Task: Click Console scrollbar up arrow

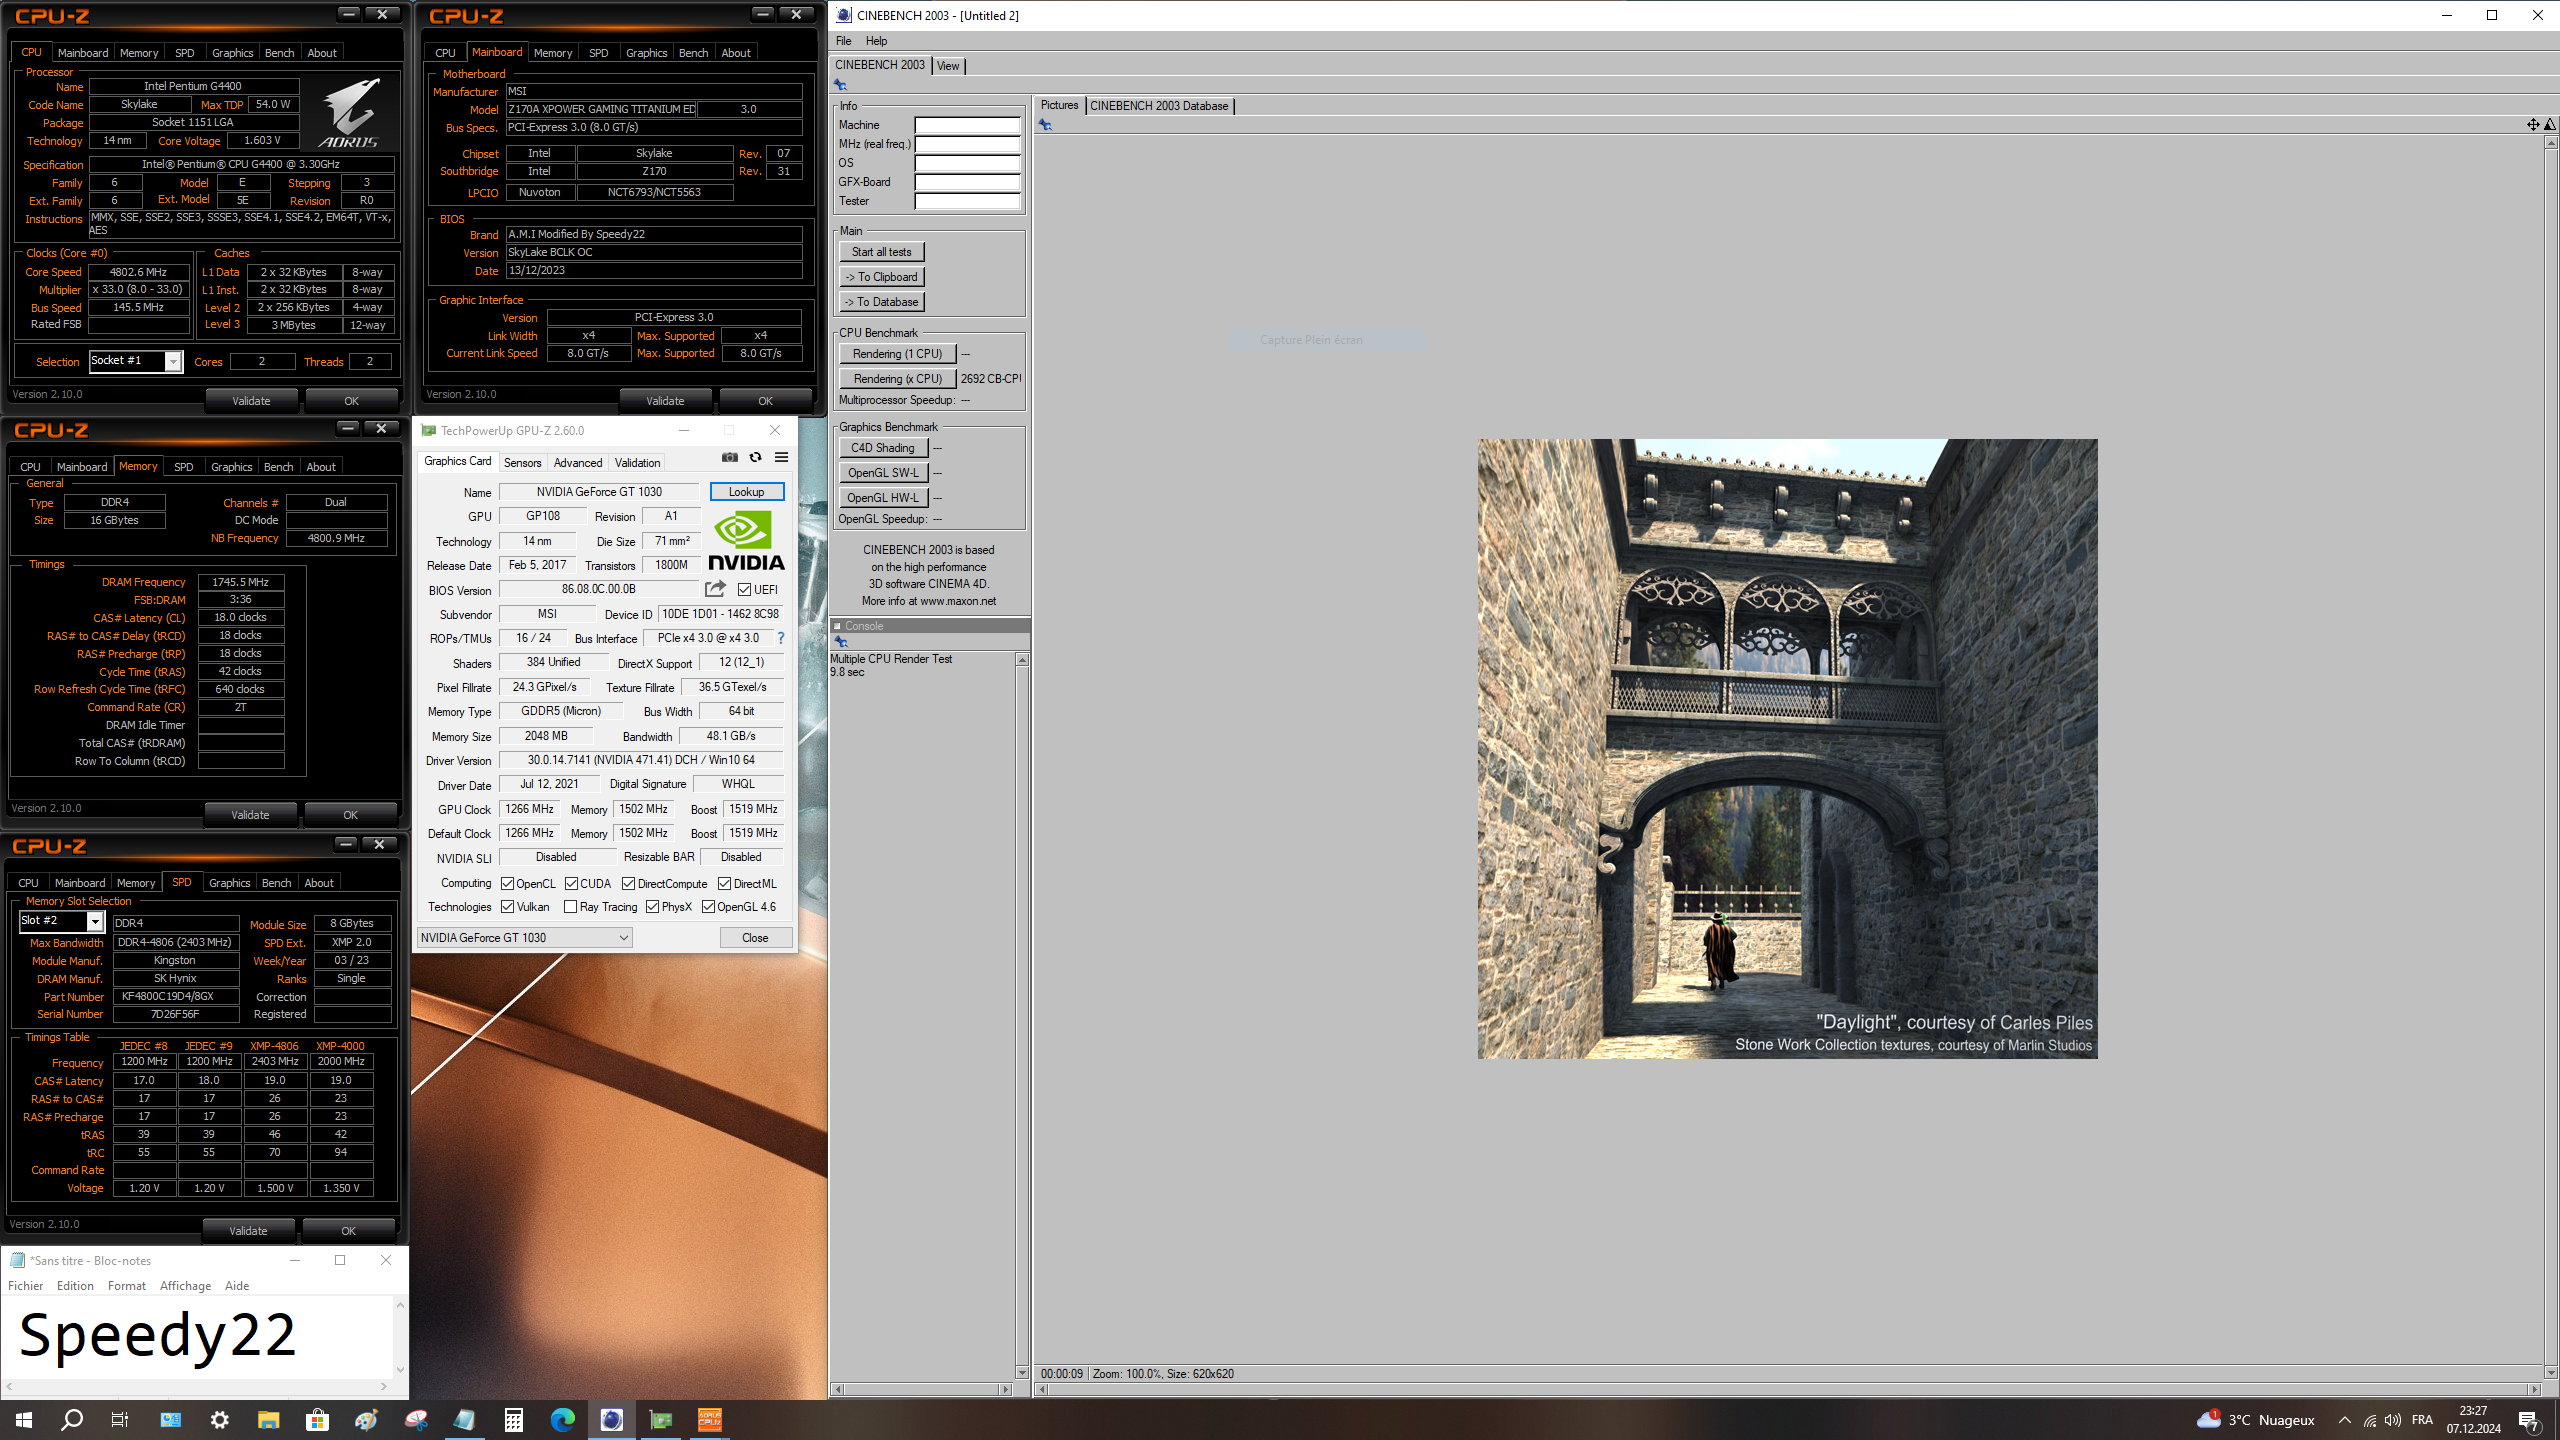Action: tap(1022, 660)
